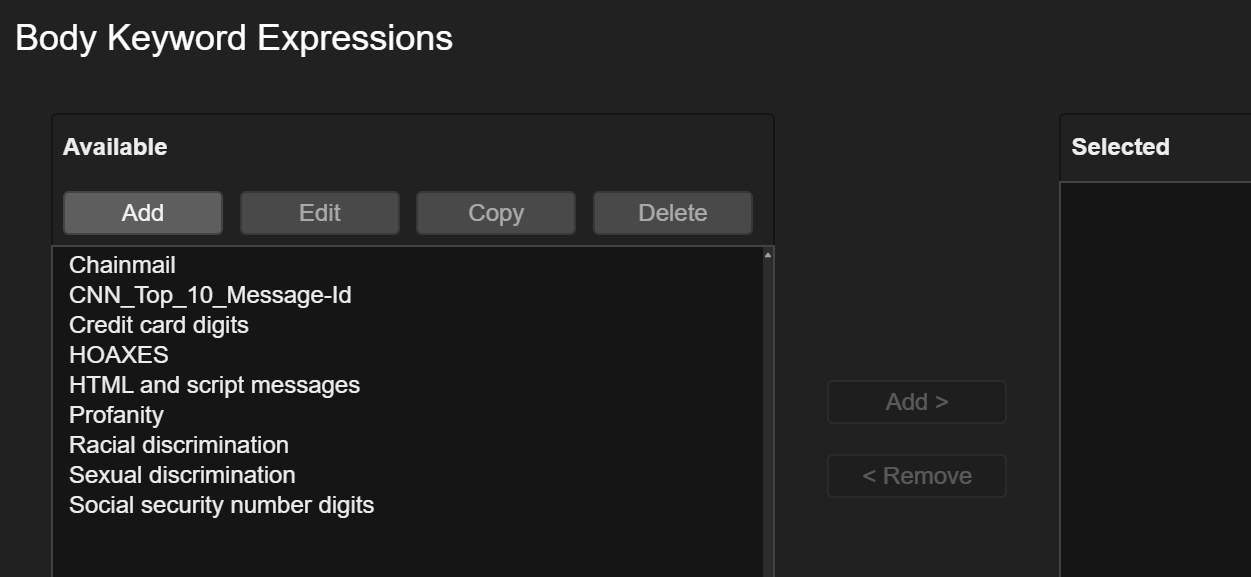Select Chainmail in the Available list

pyautogui.click(x=122, y=265)
